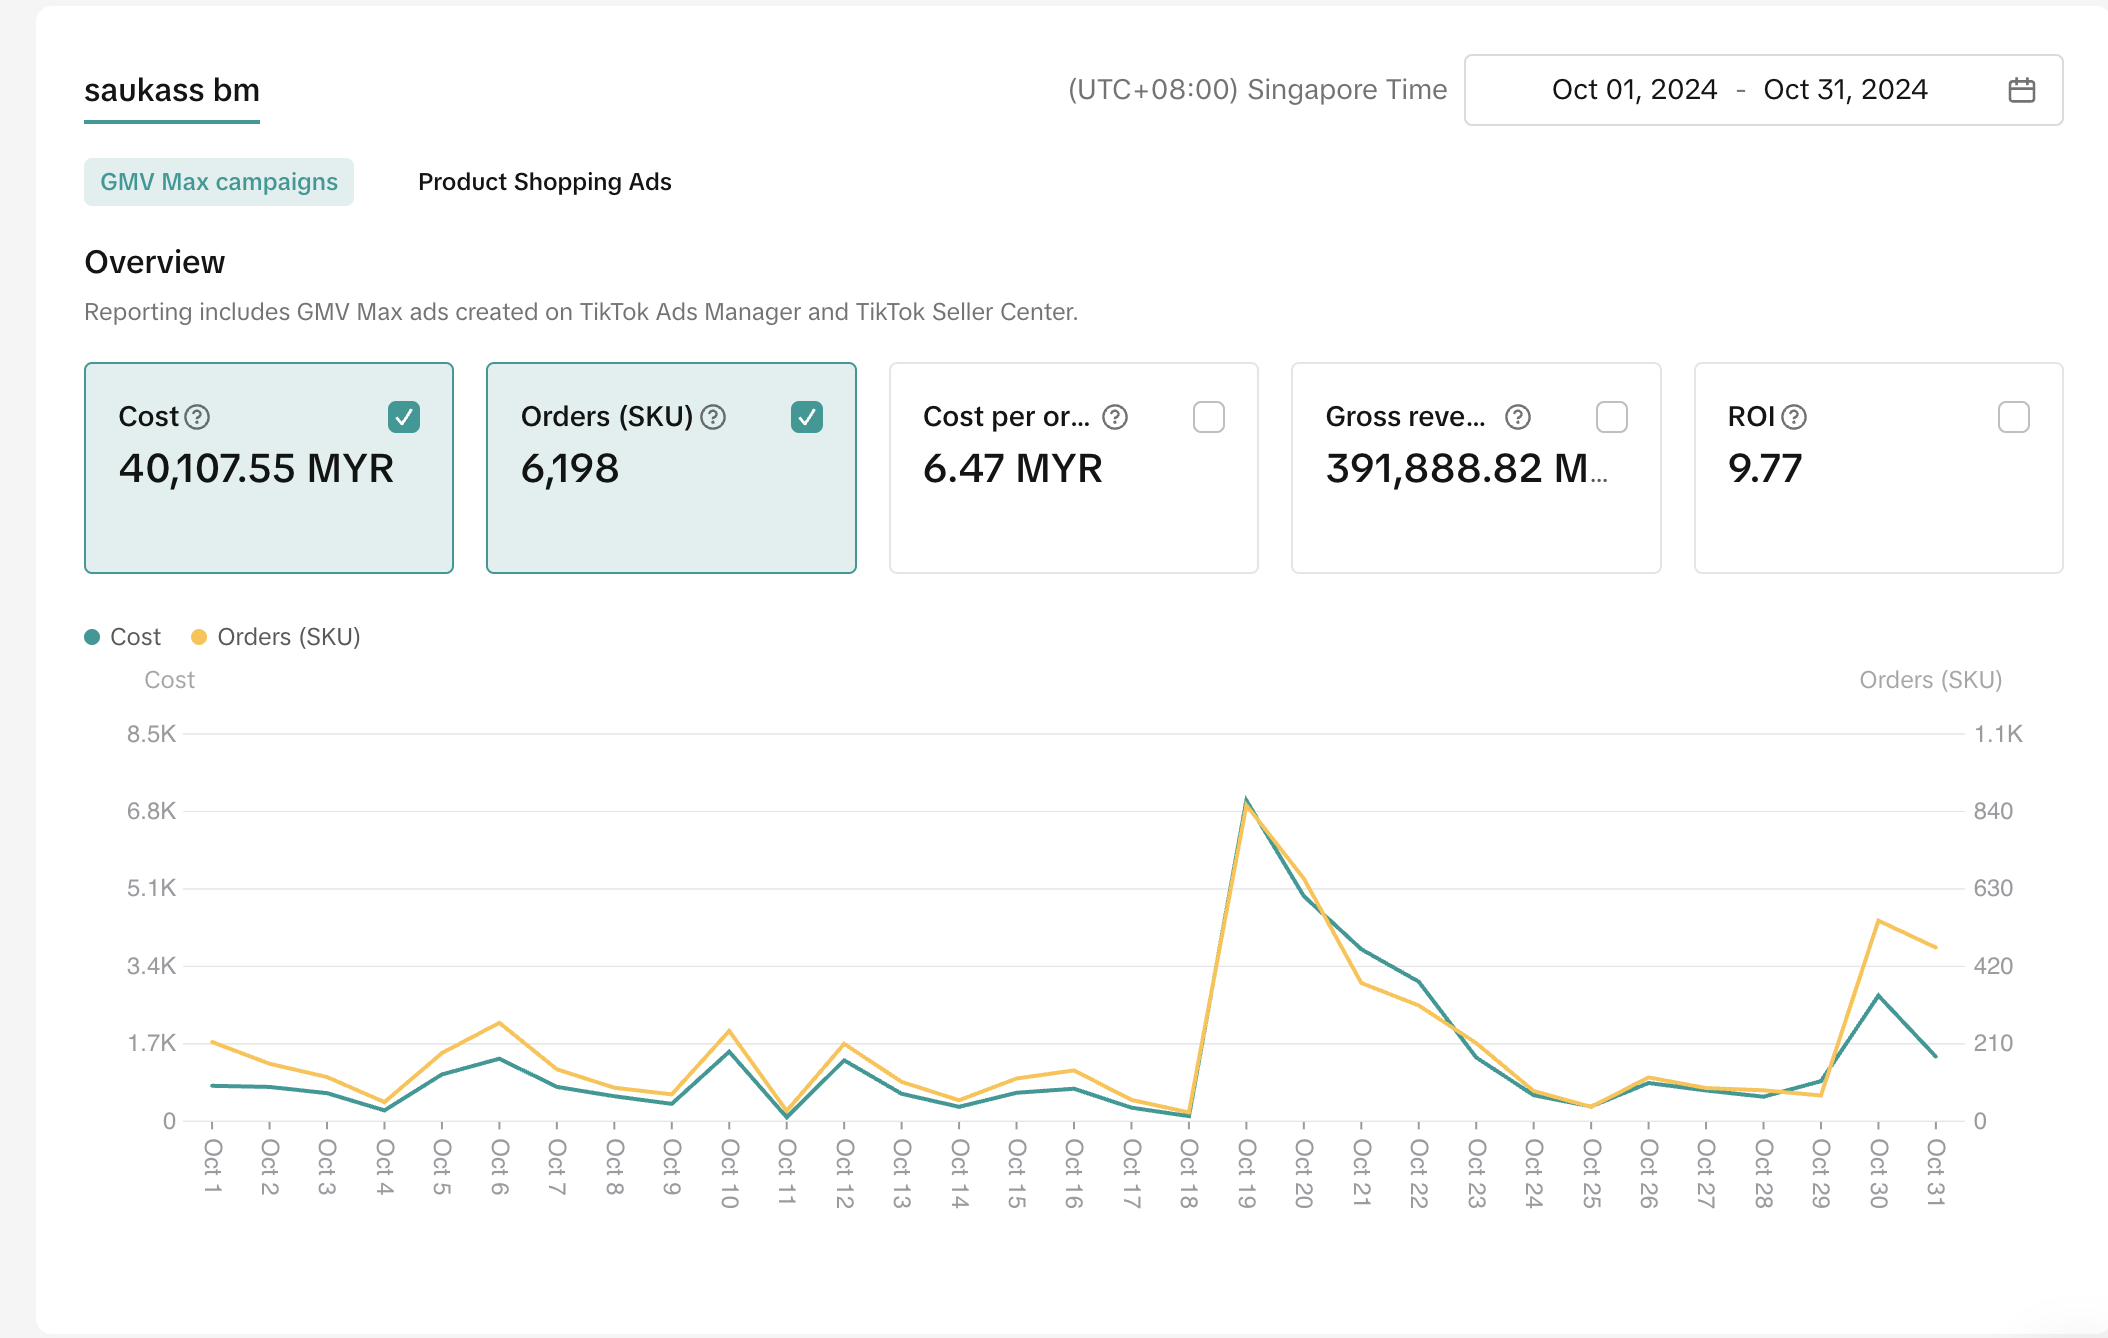The width and height of the screenshot is (2108, 1338).
Task: Toggle the yellow Orders (SKU) legend dot
Action: coord(199,637)
